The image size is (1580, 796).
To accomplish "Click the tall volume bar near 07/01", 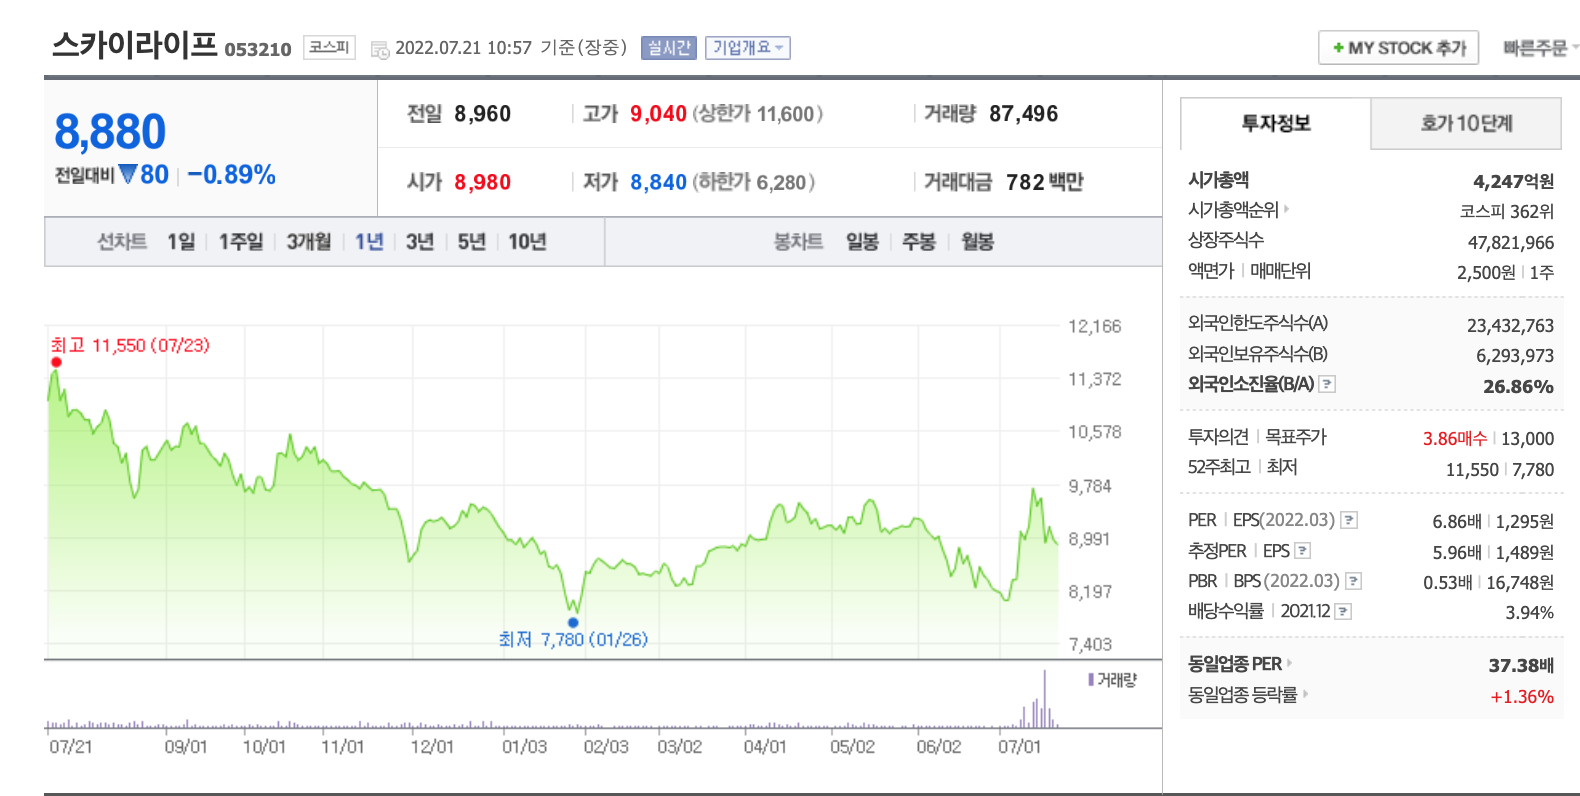I will click(x=1045, y=698).
